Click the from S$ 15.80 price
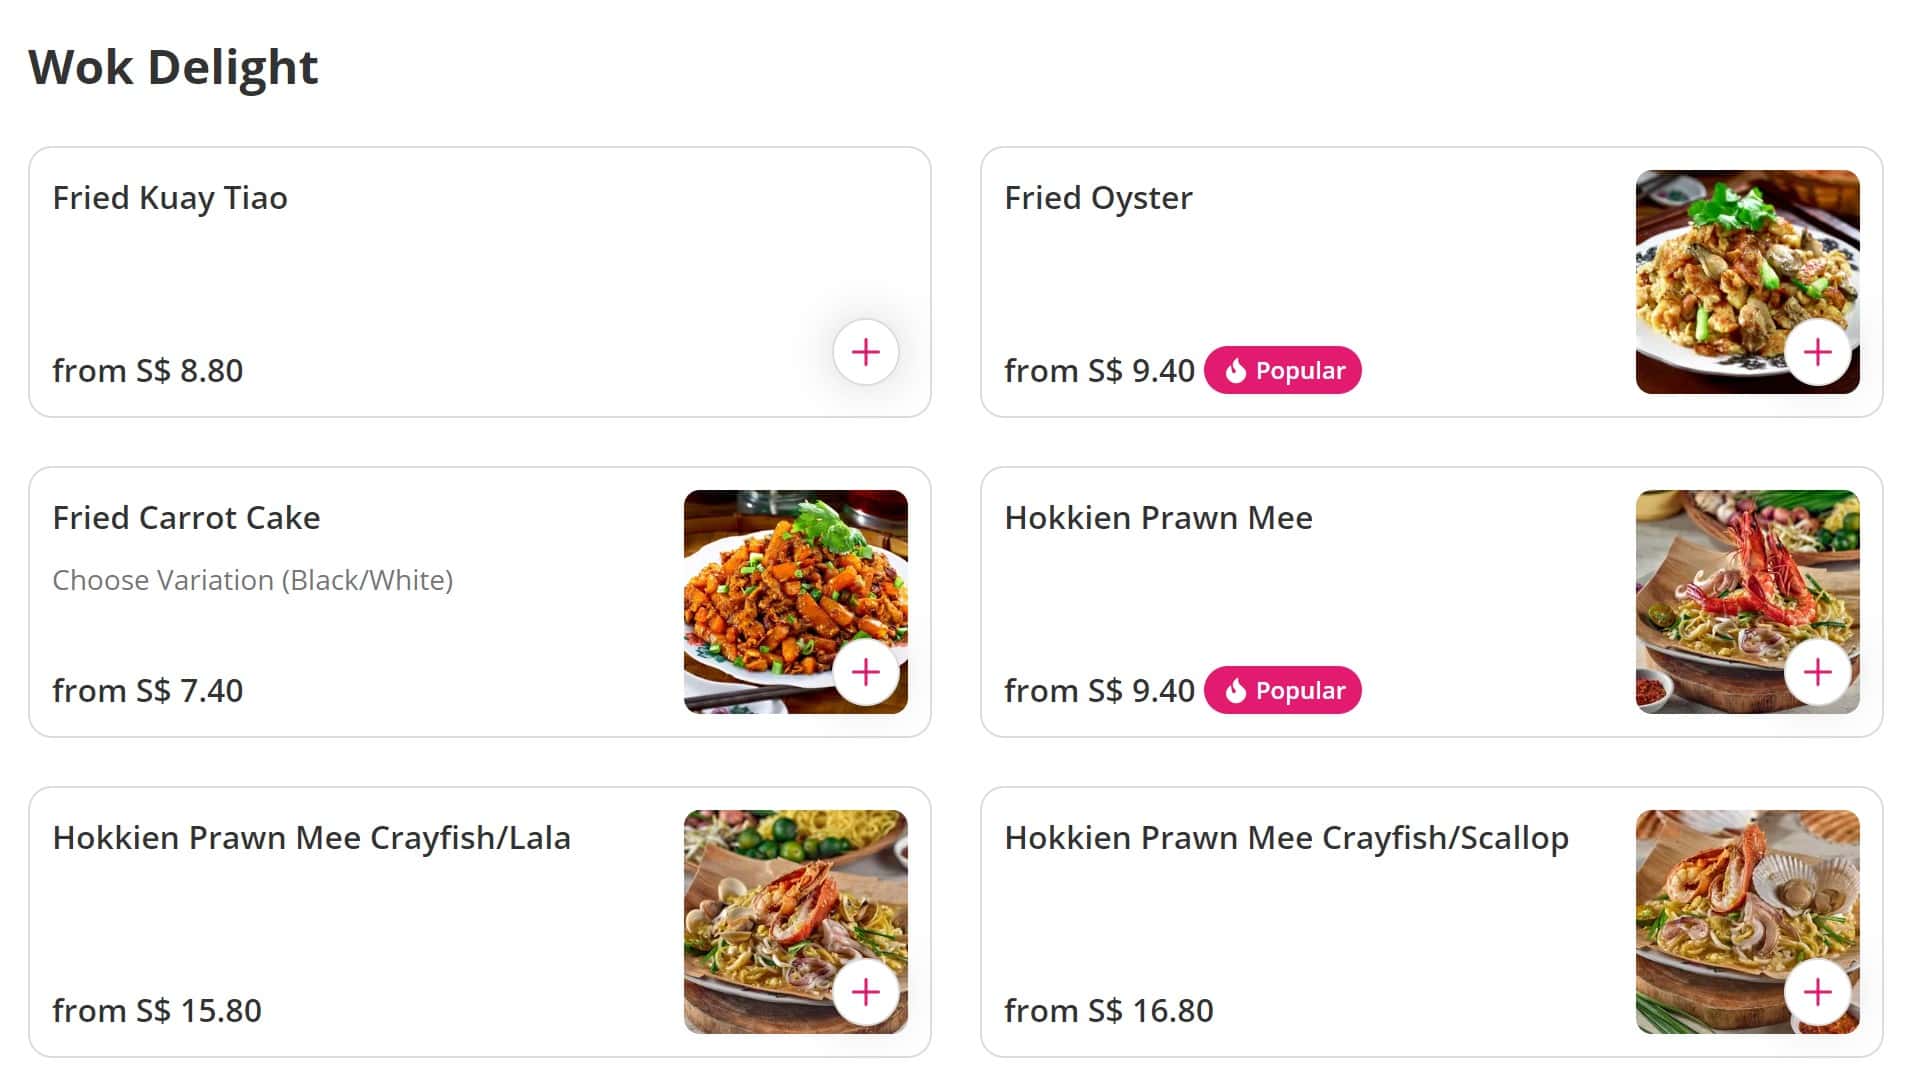The width and height of the screenshot is (1915, 1086). coord(157,1011)
